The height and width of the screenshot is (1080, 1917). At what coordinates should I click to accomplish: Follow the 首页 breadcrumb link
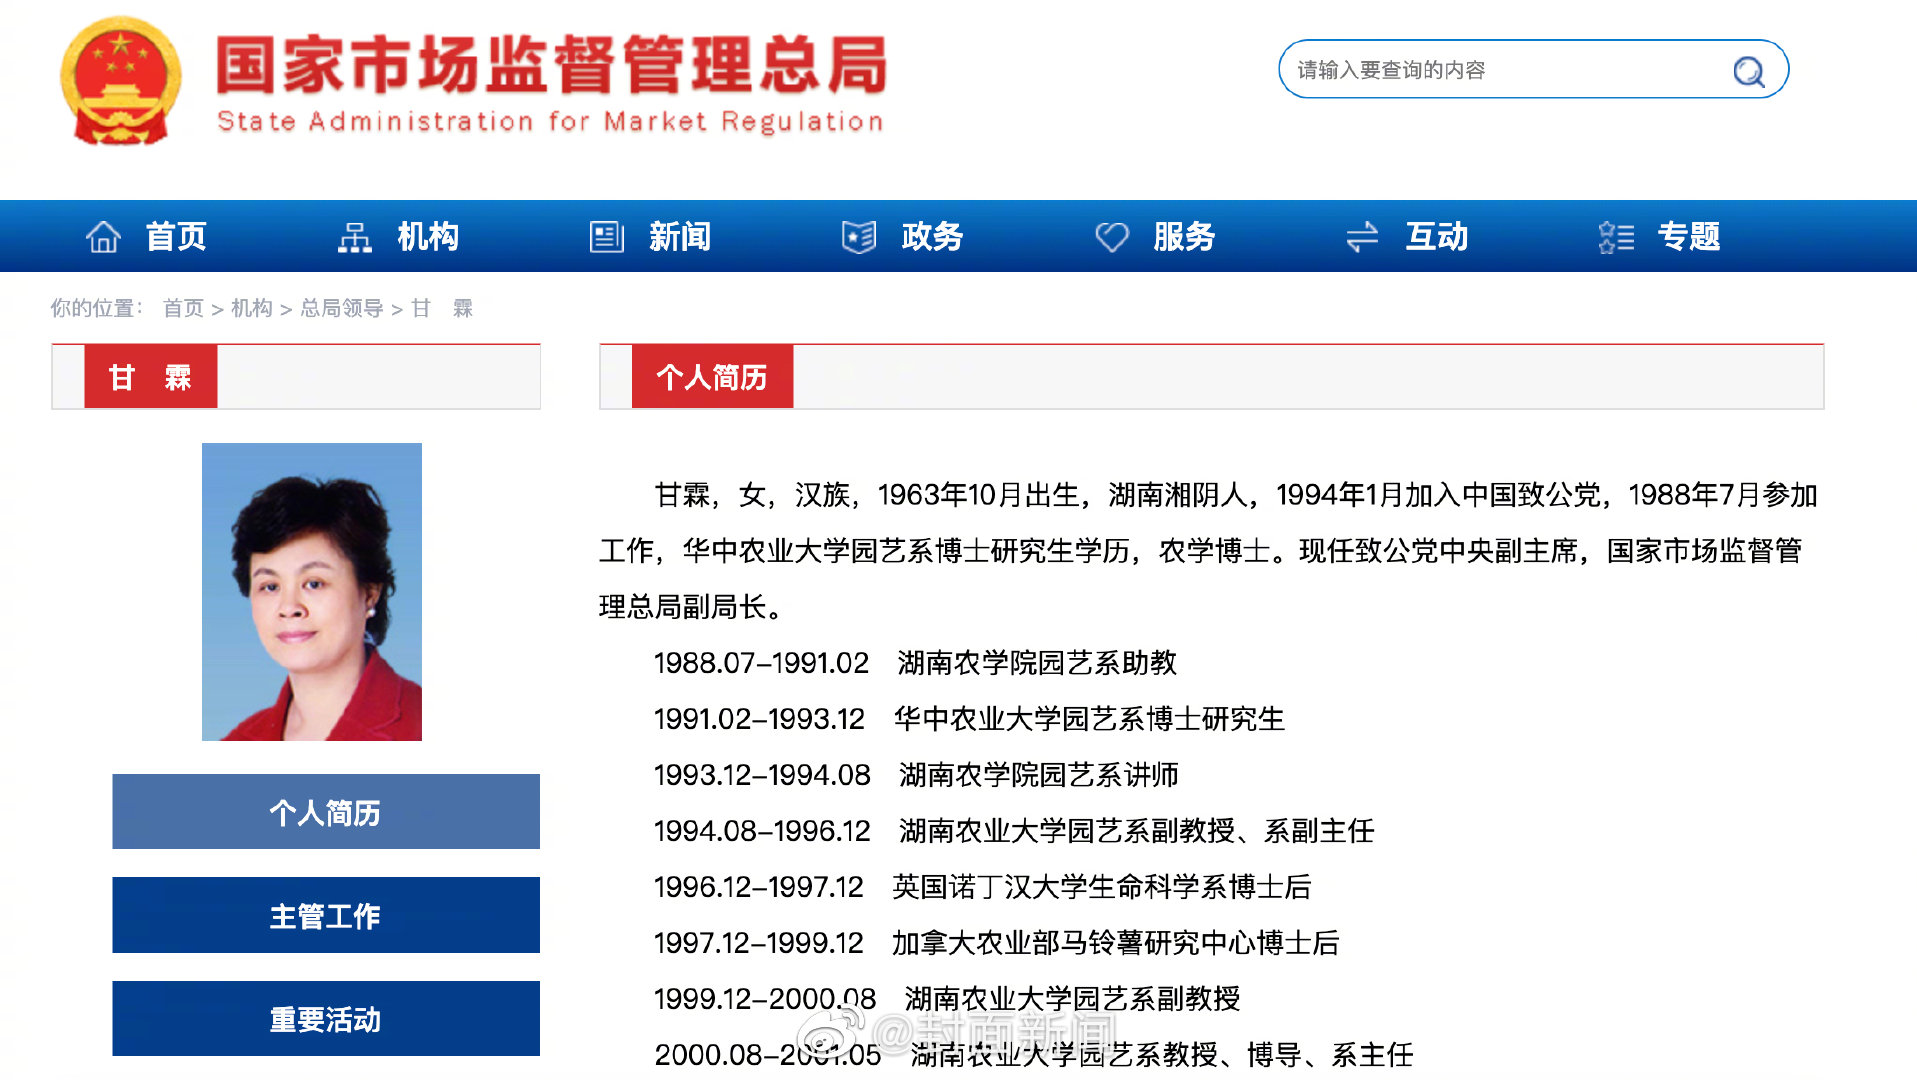[183, 308]
